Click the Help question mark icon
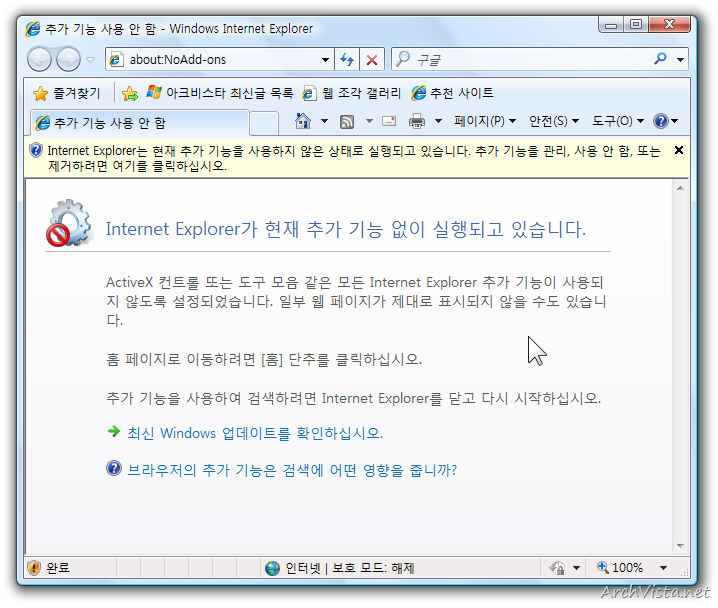This screenshot has height=608, width=718. point(661,121)
